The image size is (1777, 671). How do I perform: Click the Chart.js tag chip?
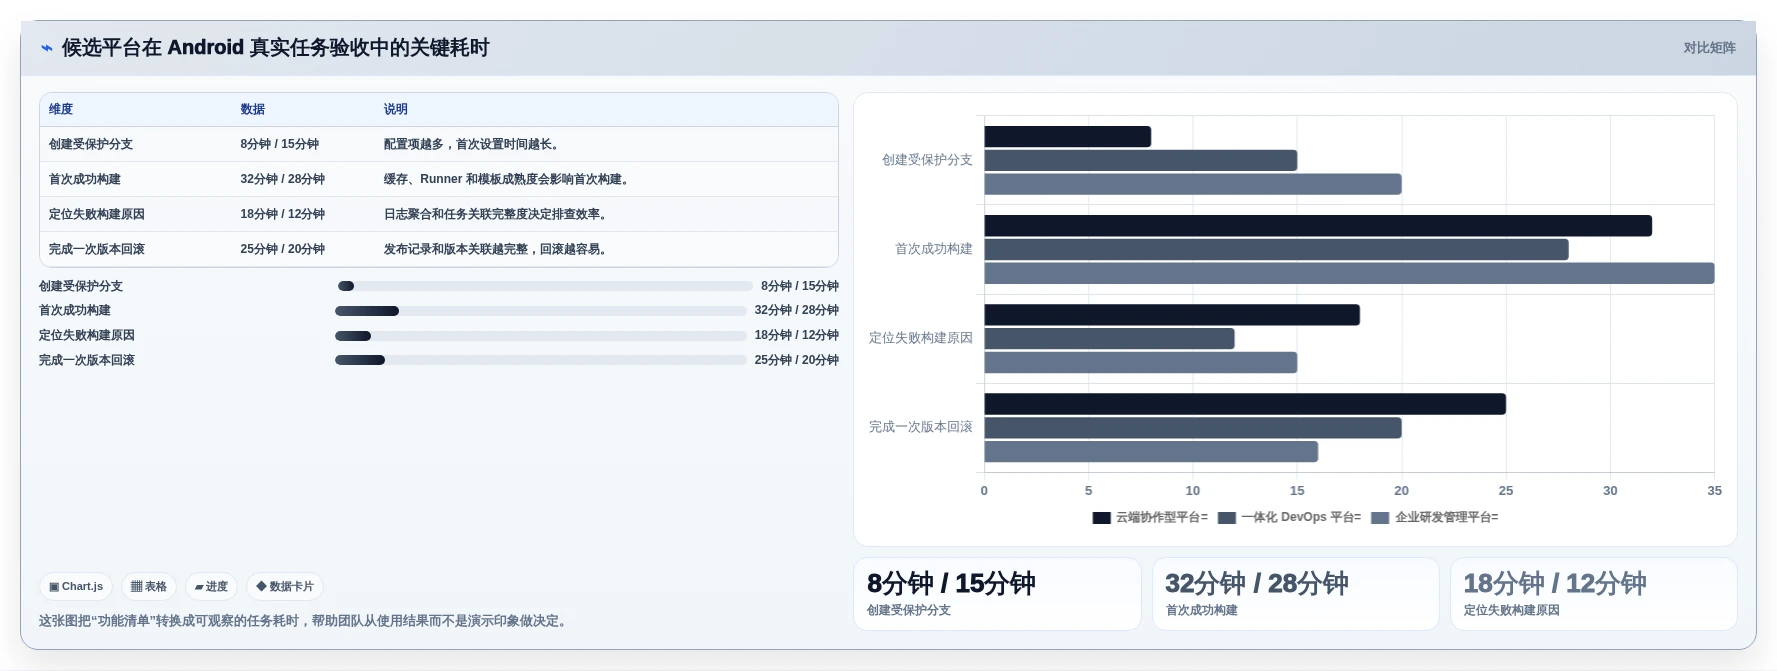(76, 587)
